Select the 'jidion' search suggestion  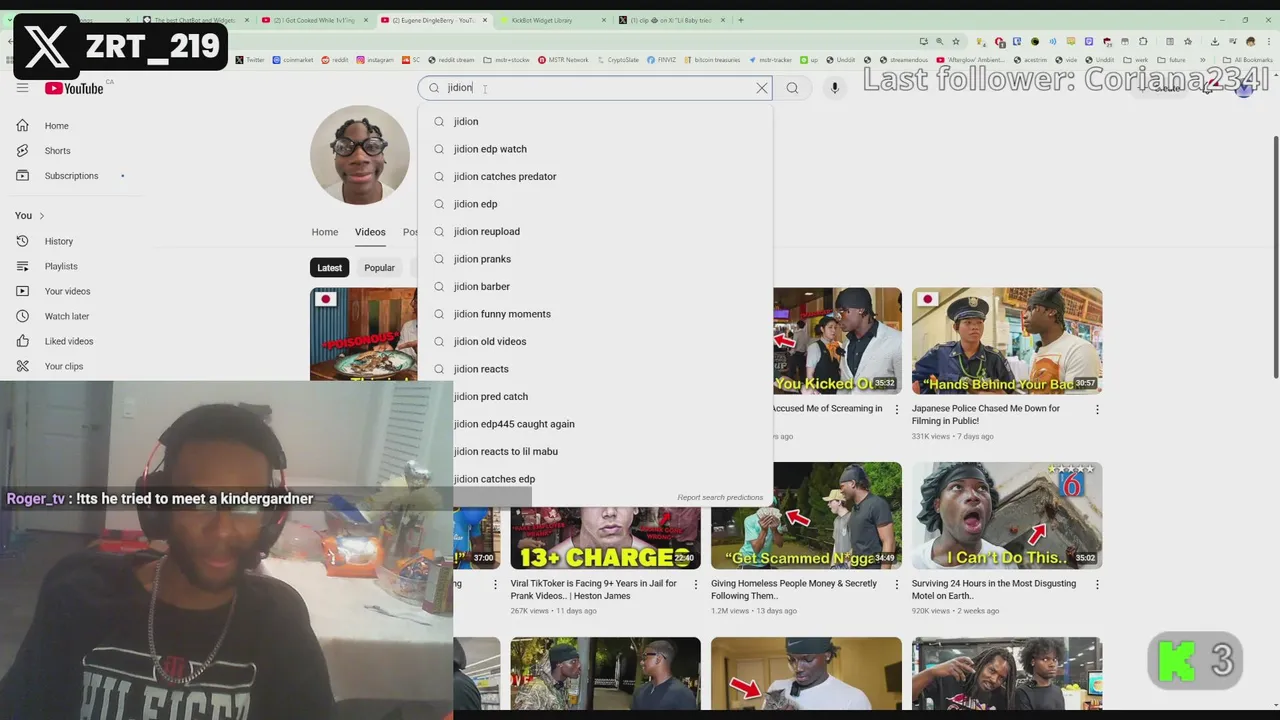[x=595, y=121]
